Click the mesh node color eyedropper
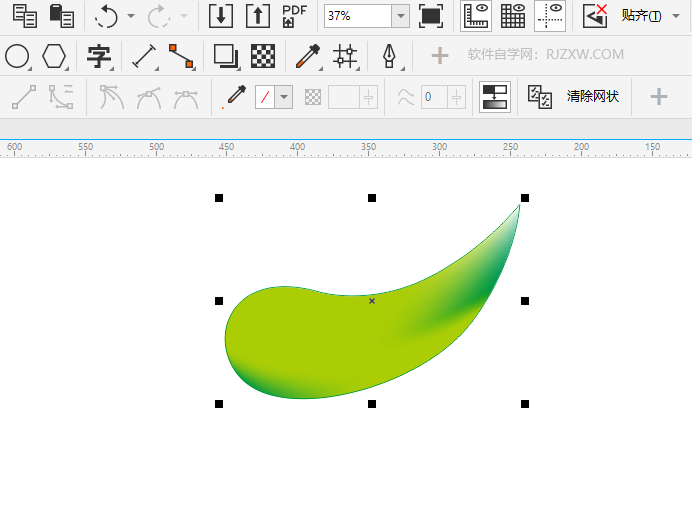 coord(236,97)
